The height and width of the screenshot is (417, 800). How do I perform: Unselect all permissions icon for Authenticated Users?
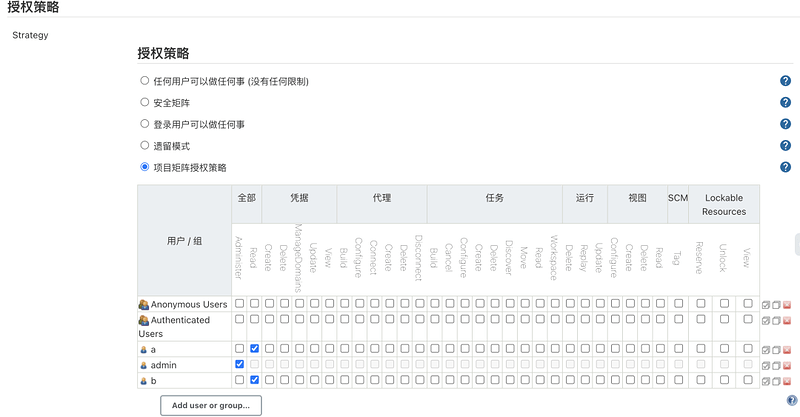[776, 321]
